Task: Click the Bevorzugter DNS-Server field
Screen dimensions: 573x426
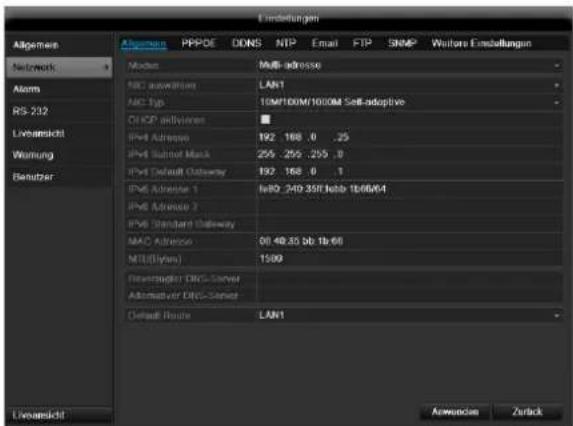Action: point(409,279)
